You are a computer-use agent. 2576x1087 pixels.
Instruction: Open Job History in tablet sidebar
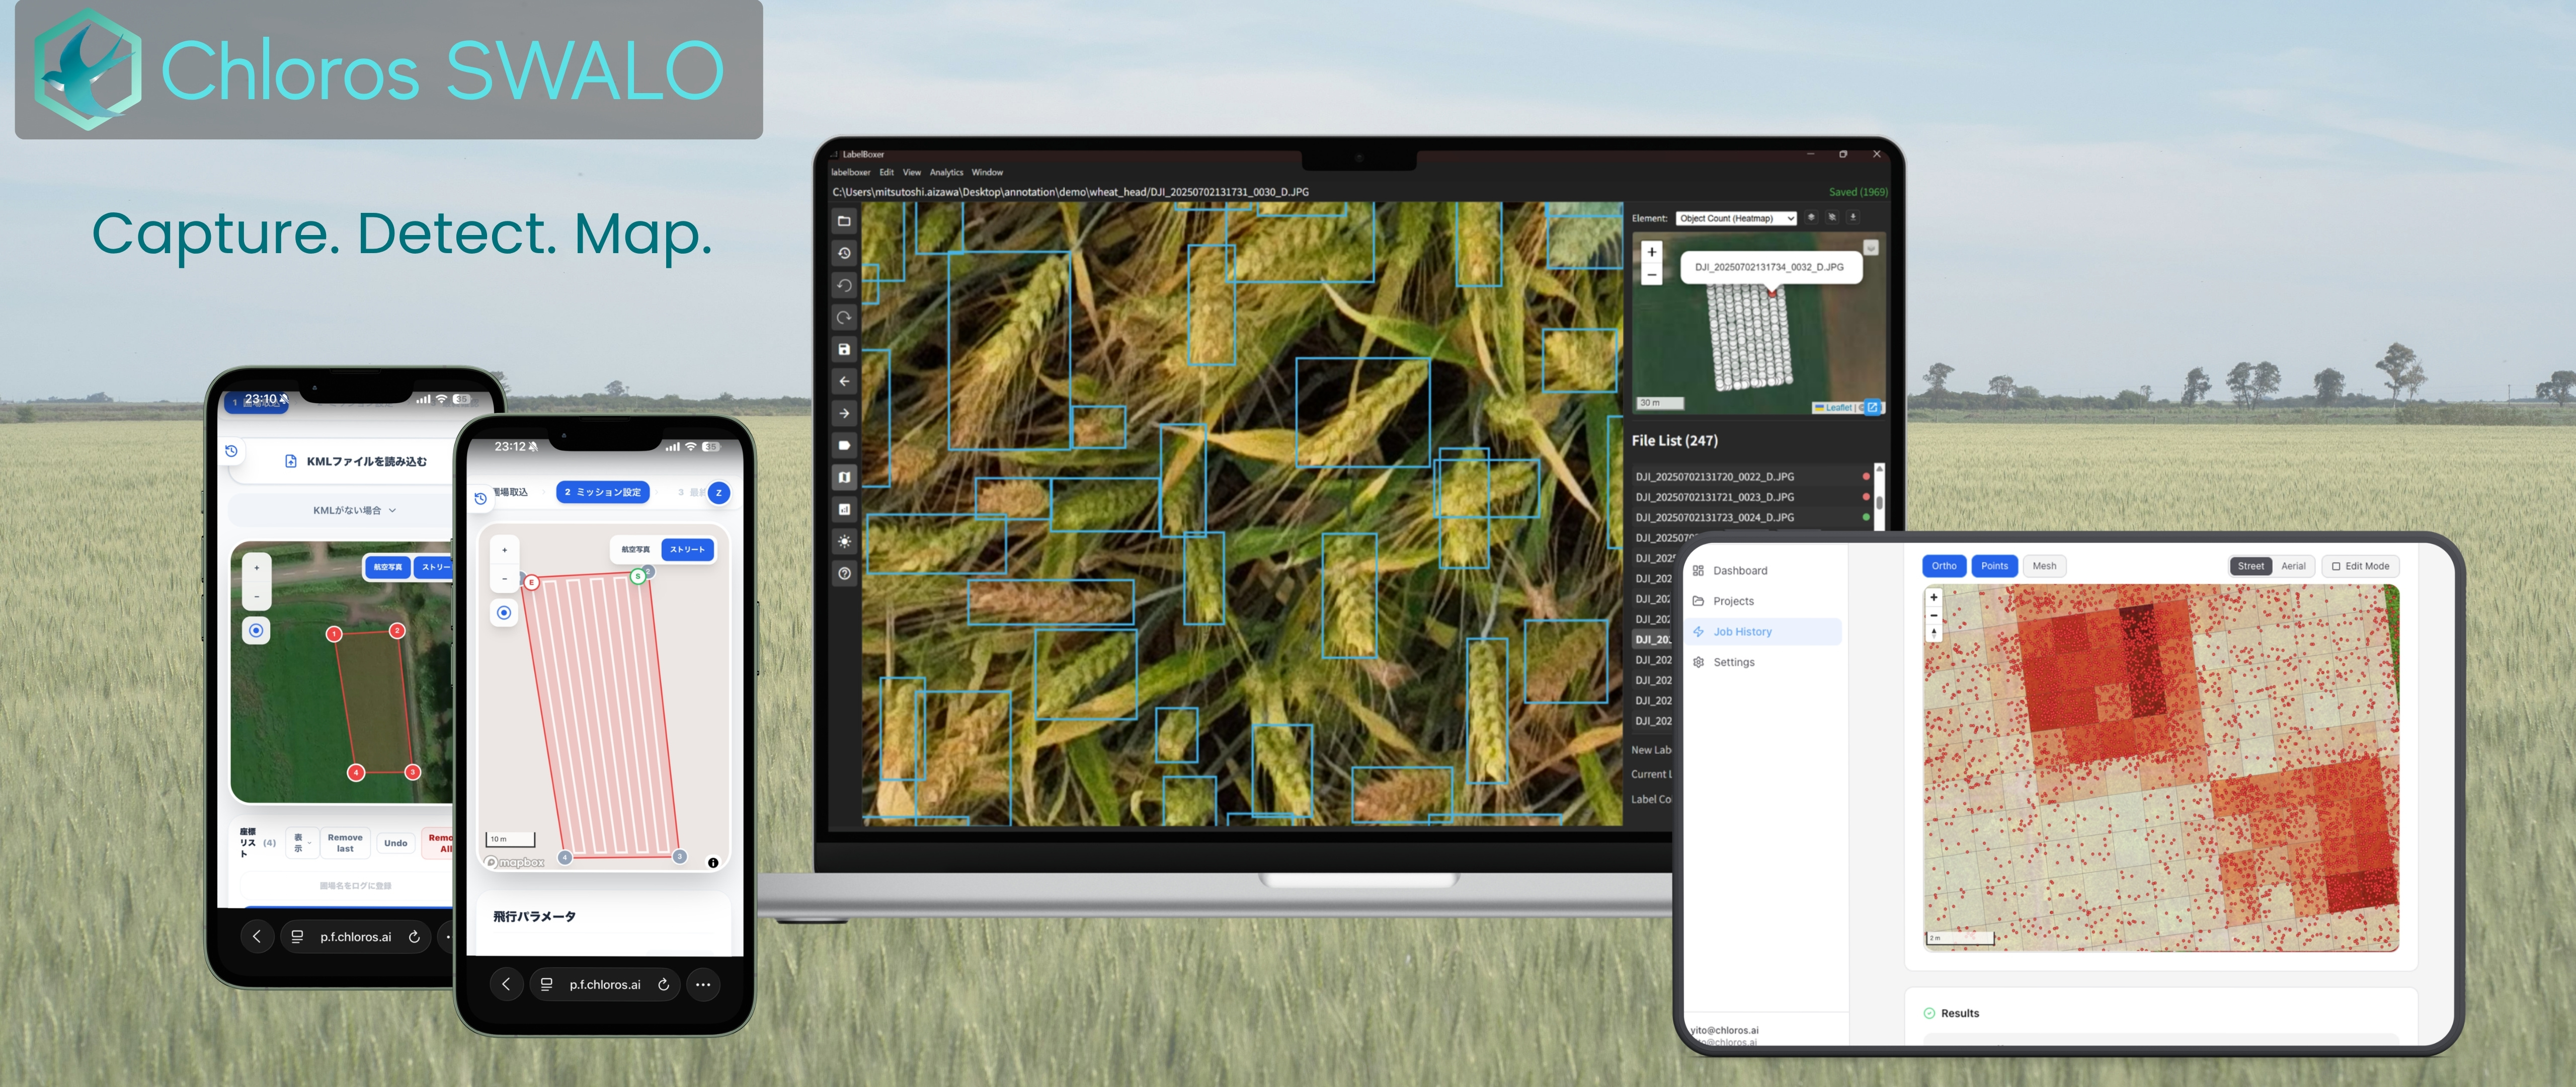pyautogui.click(x=1763, y=632)
